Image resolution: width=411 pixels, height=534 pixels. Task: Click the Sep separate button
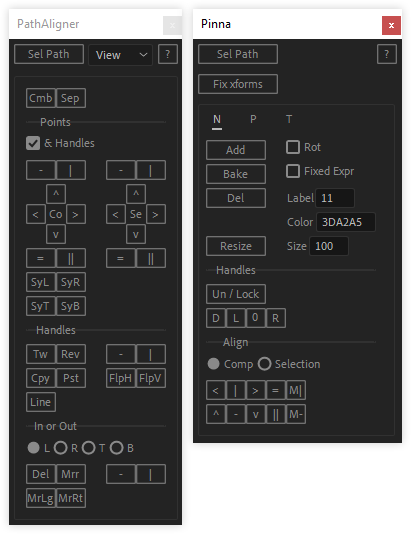[70, 98]
